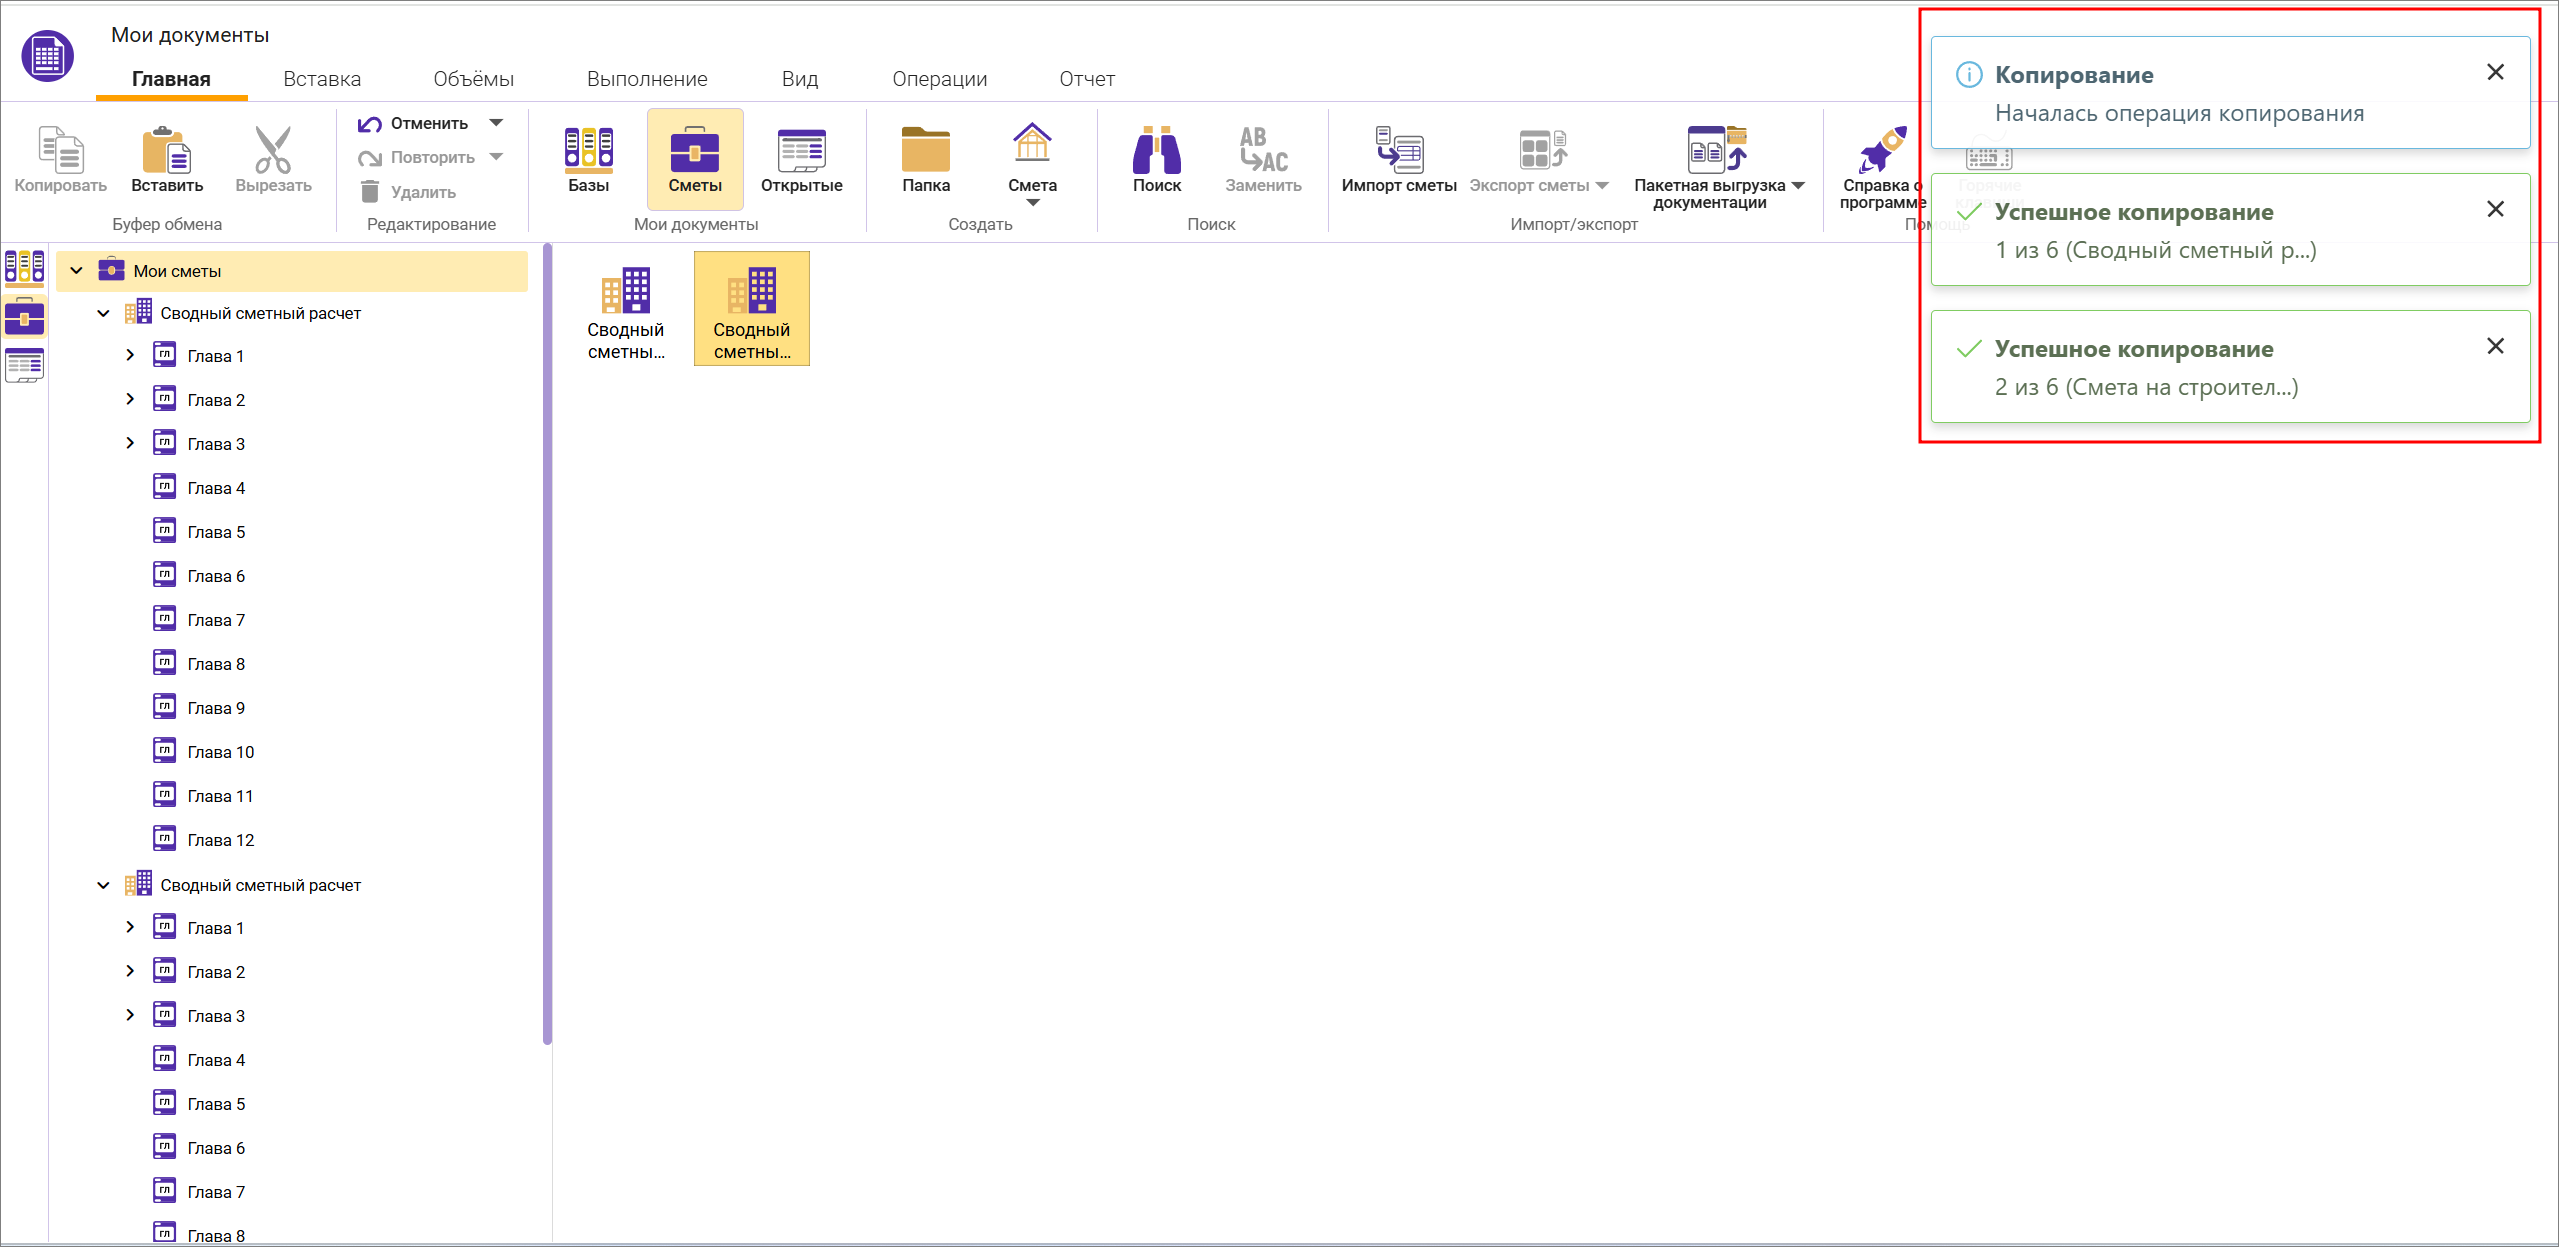Collapse the second Сводный сметный расчет node

pos(103,885)
